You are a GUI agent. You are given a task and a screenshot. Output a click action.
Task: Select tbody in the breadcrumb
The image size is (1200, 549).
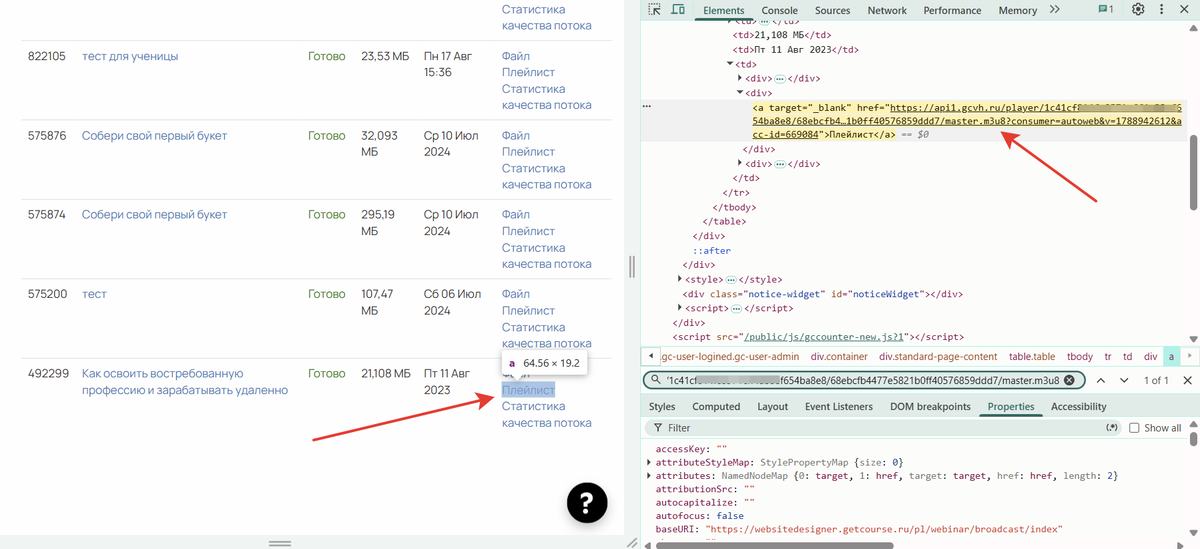1079,356
